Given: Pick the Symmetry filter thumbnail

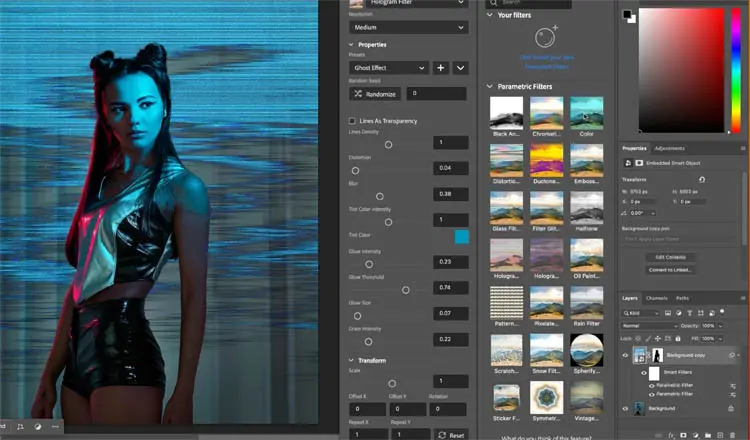Looking at the screenshot, I should [x=546, y=397].
